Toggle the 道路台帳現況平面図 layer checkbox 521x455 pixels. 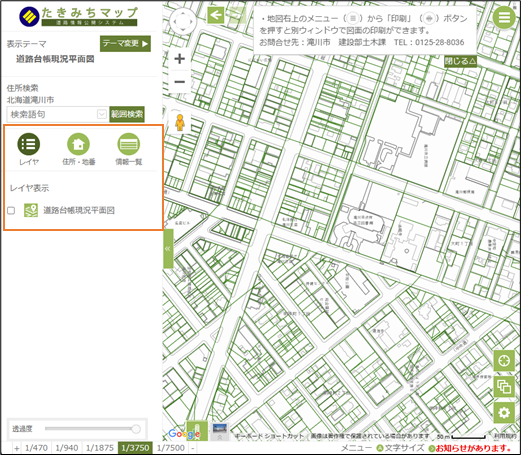(11, 211)
